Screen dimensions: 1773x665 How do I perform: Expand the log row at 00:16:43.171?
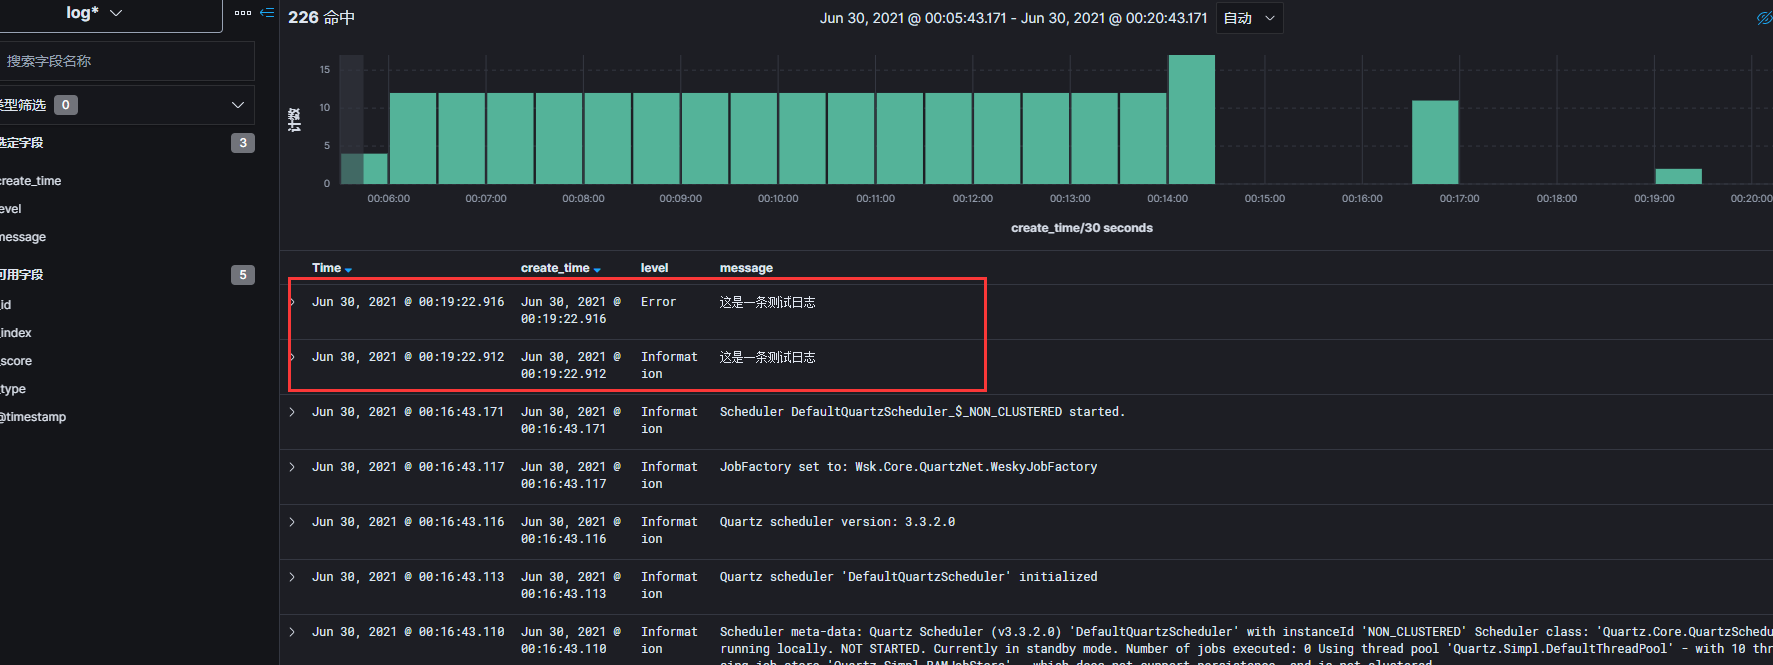tap(292, 412)
